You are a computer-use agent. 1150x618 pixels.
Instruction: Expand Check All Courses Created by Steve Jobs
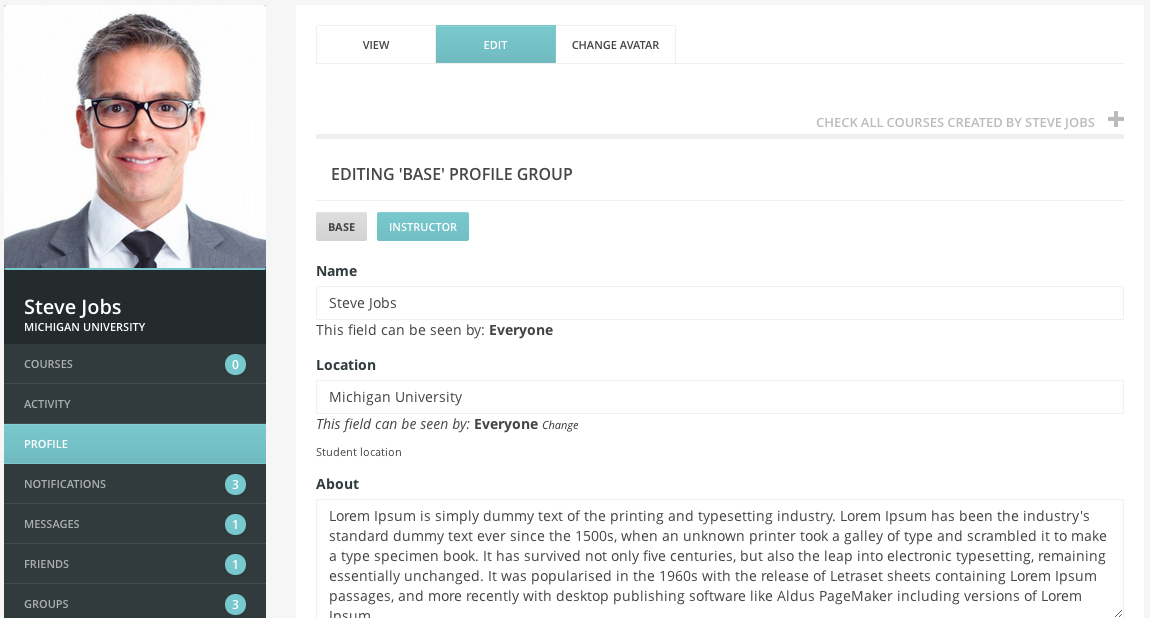[x=955, y=122]
